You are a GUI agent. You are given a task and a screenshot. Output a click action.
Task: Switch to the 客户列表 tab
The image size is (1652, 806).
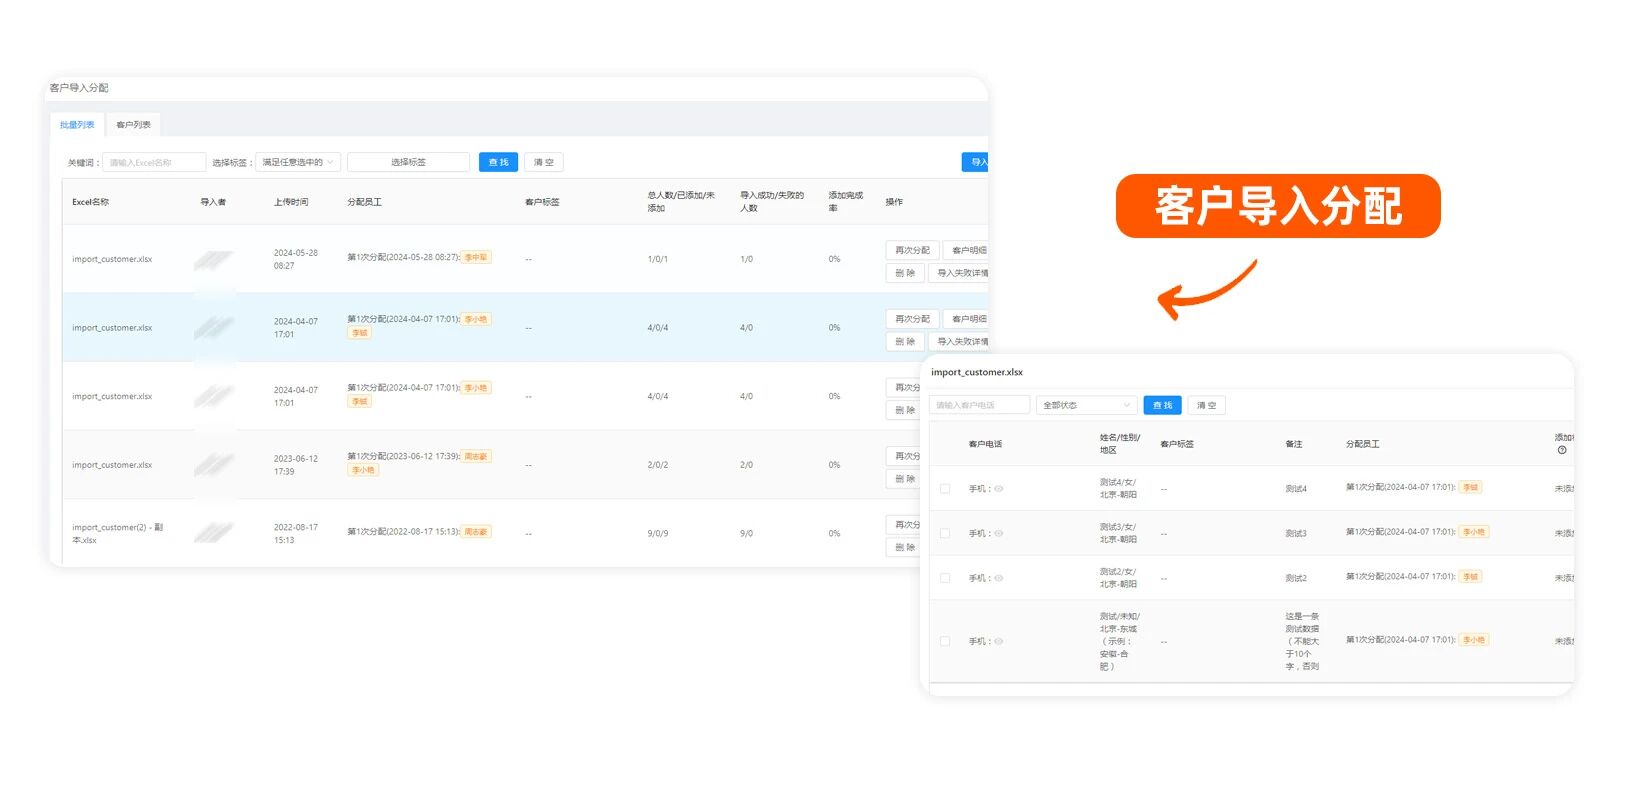click(x=133, y=125)
